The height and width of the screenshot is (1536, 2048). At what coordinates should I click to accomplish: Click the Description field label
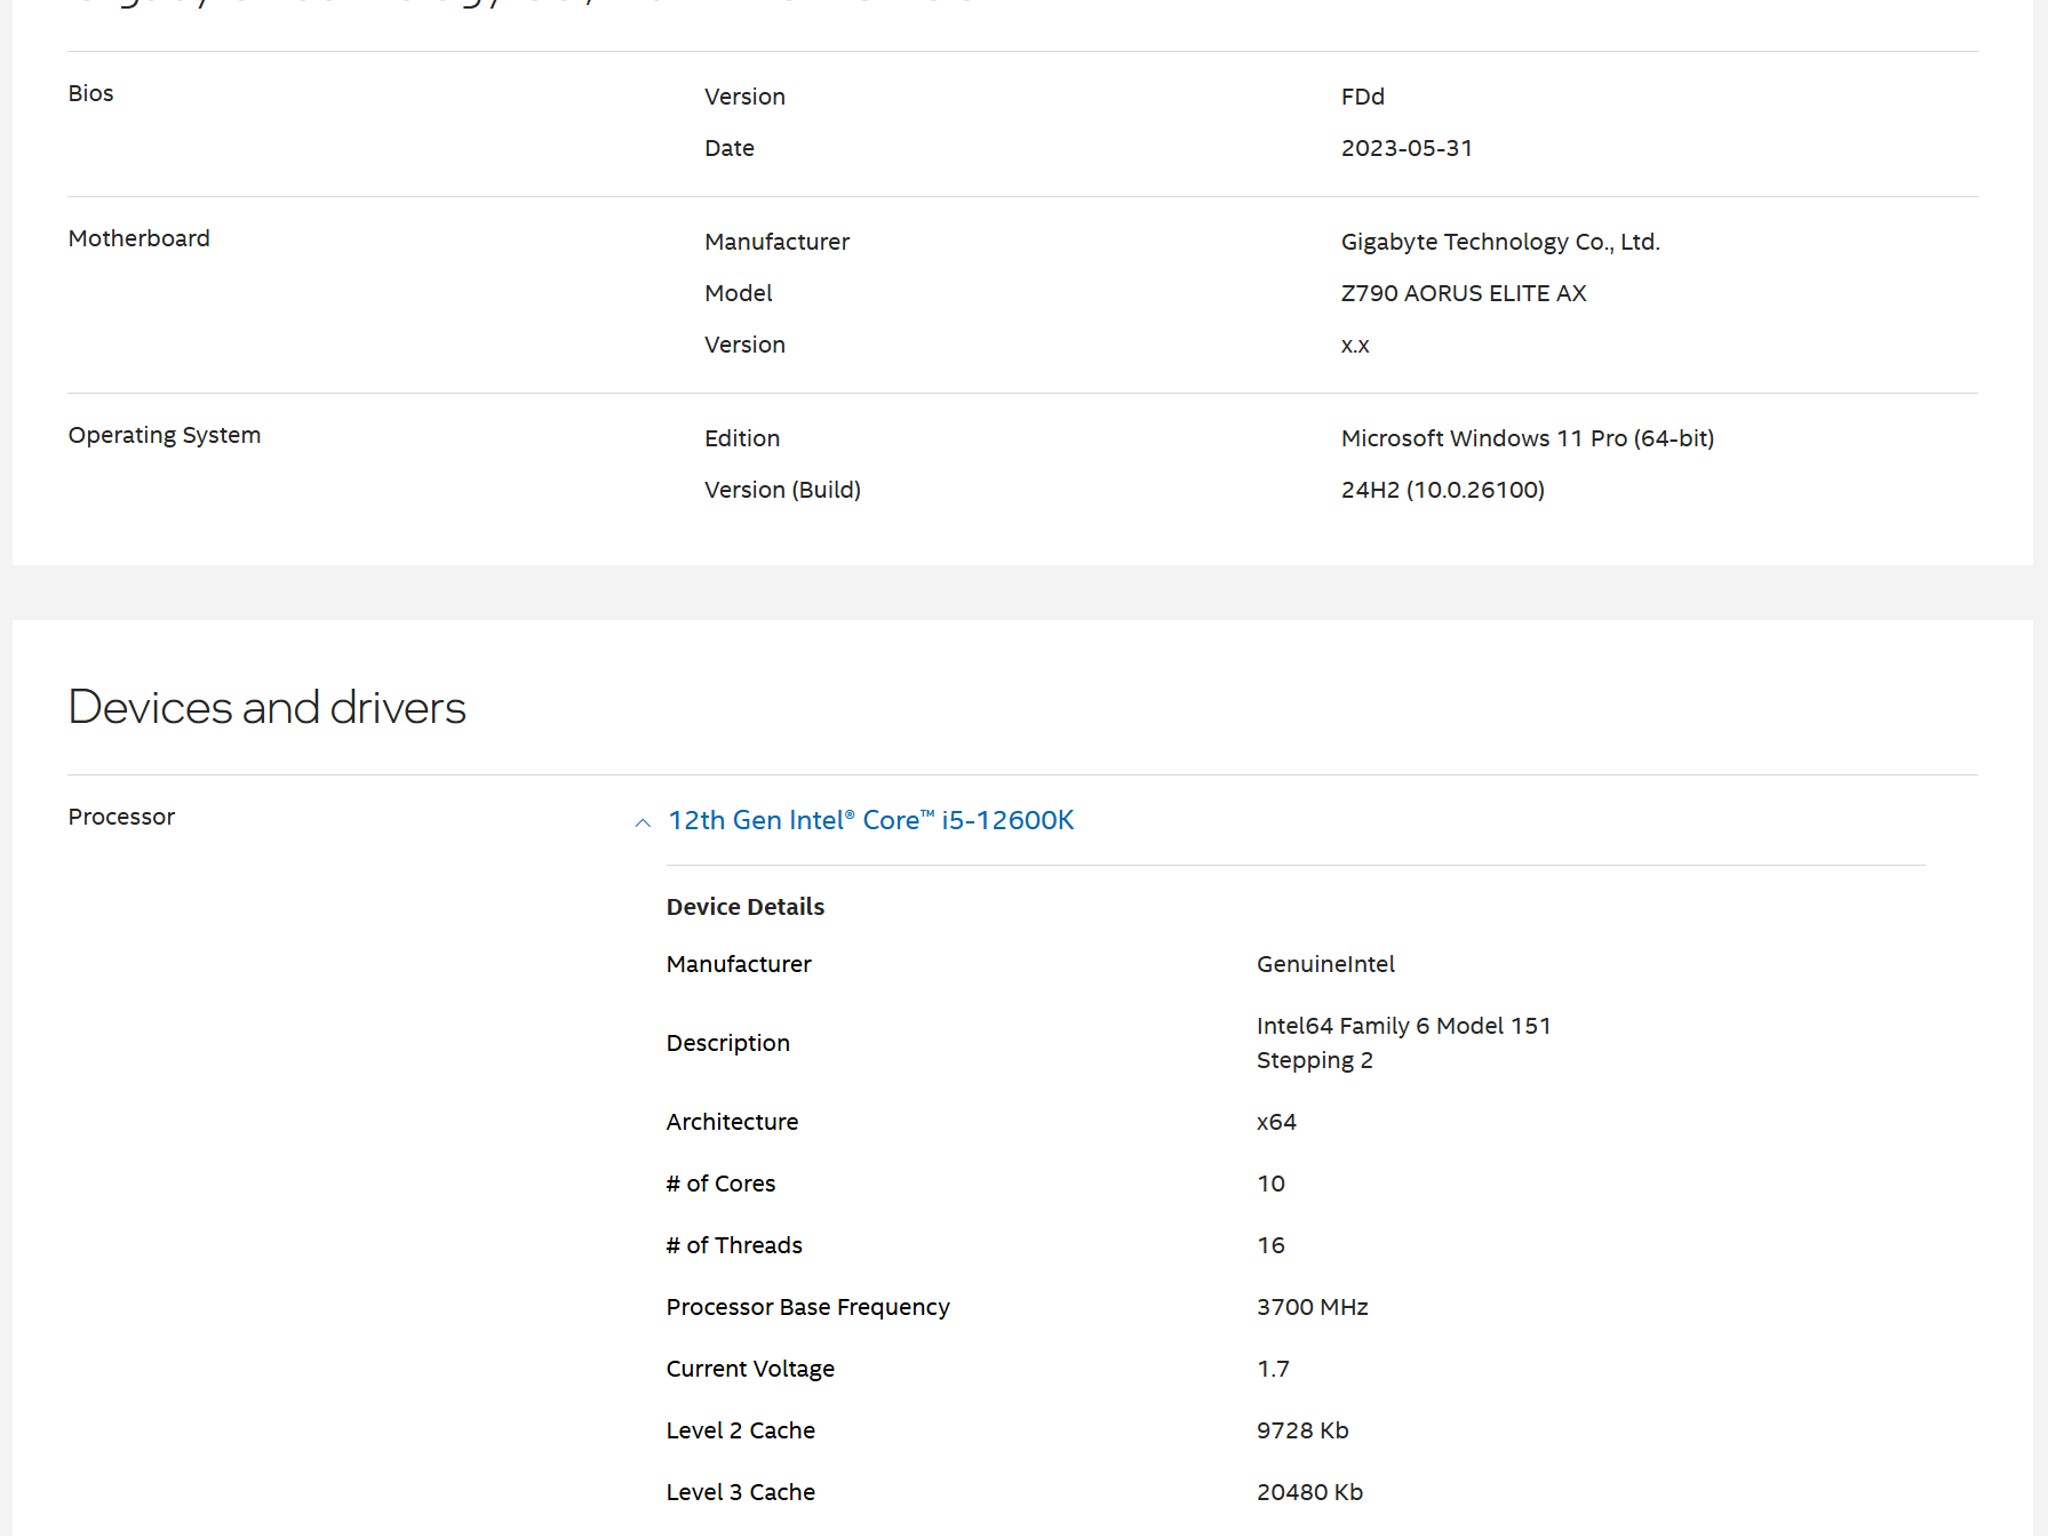click(728, 1044)
